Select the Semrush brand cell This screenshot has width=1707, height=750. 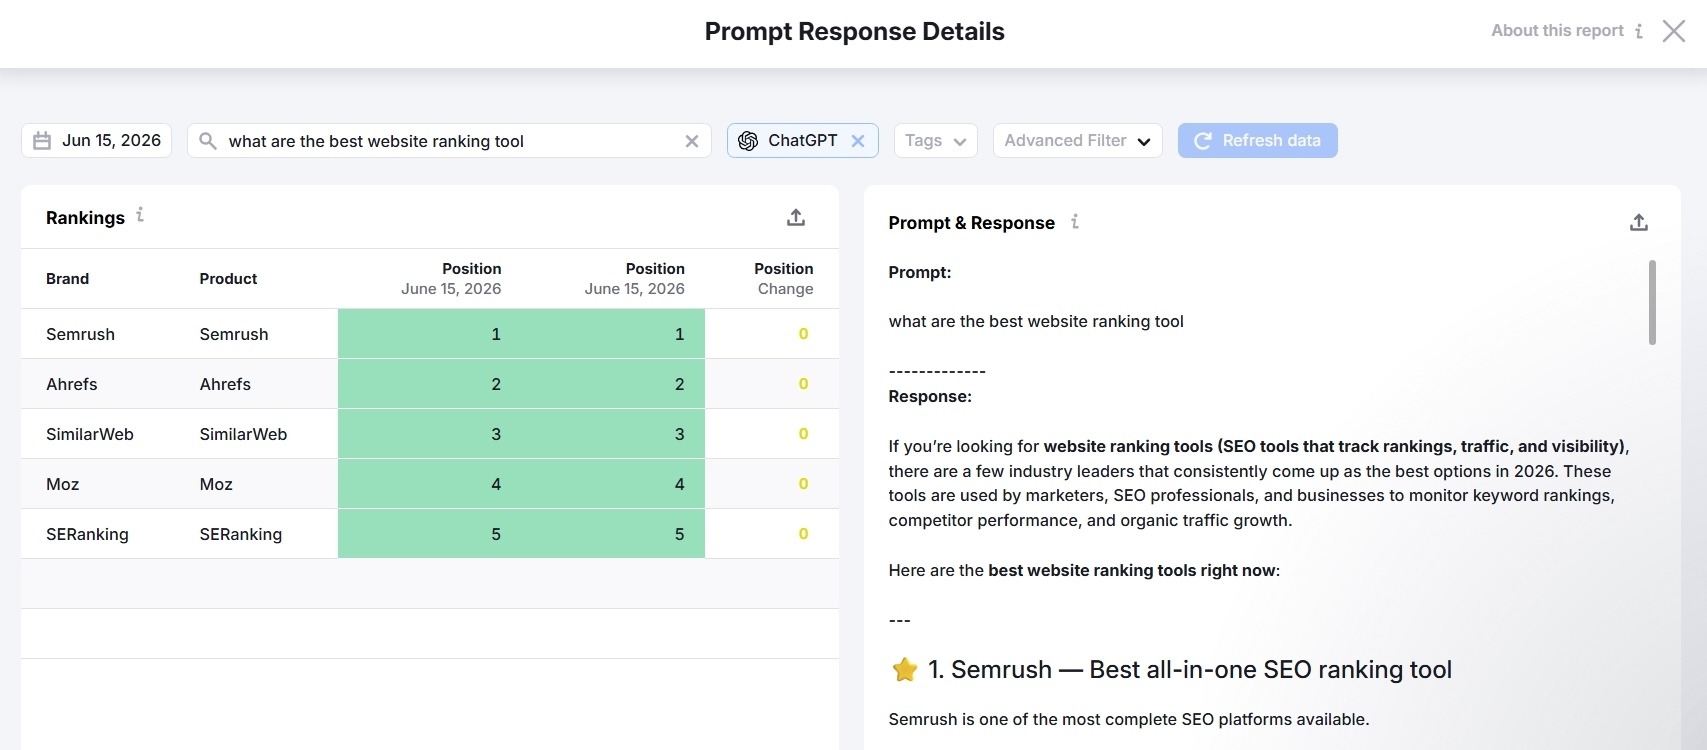point(80,334)
